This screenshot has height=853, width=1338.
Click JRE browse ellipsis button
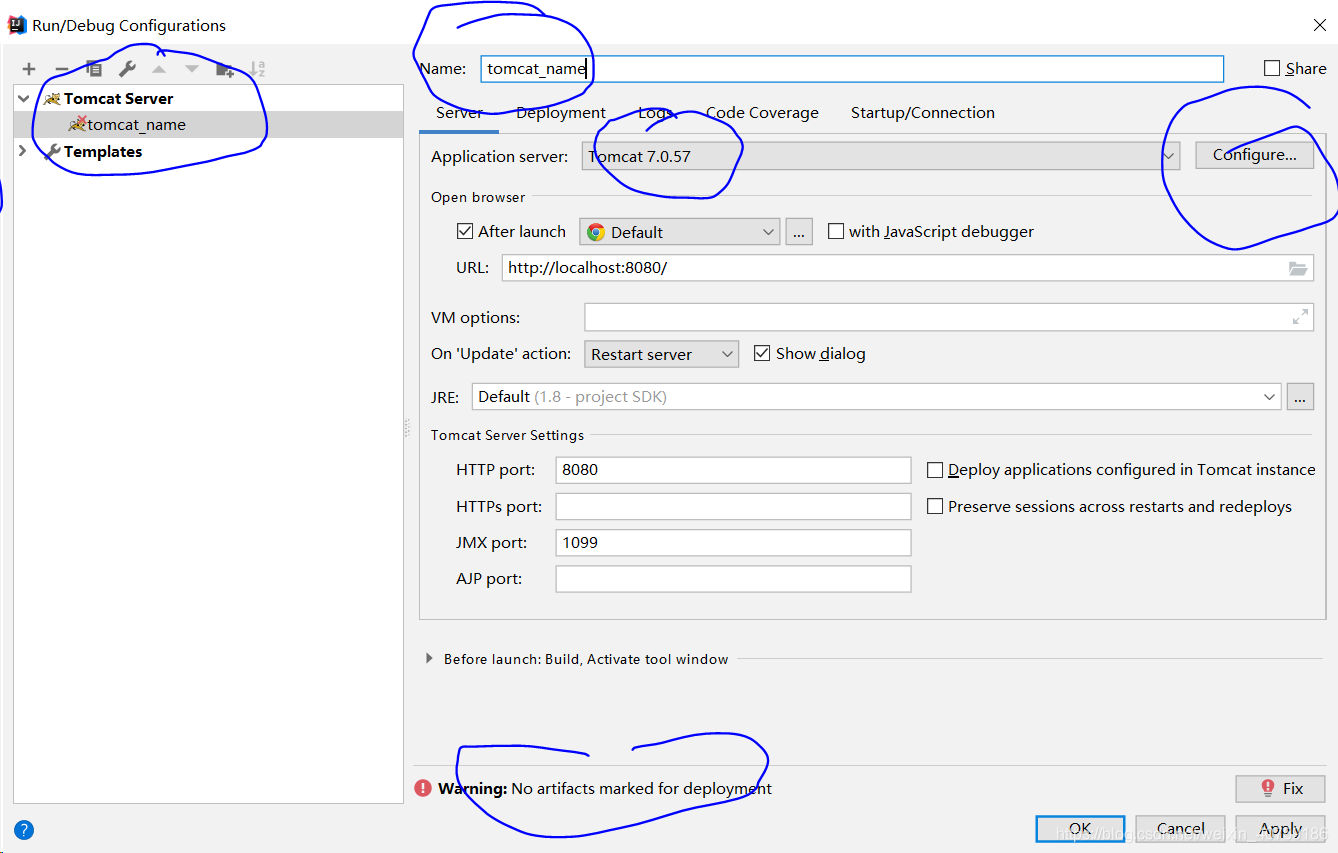point(1300,397)
